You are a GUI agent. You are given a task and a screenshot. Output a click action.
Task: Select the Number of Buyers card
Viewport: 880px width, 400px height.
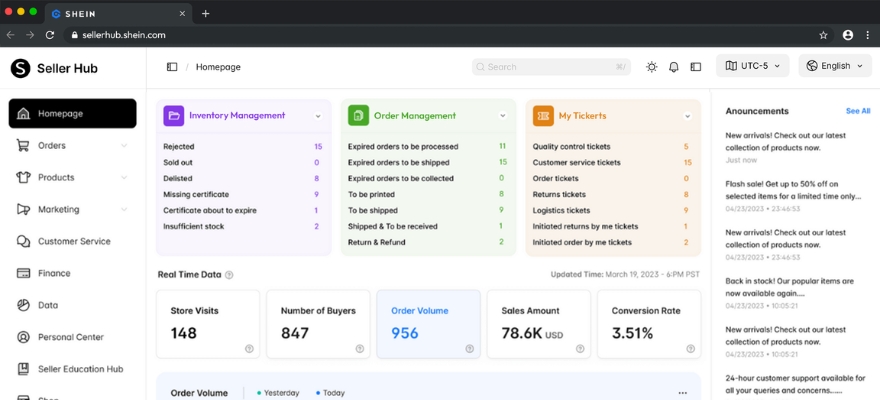click(x=318, y=324)
